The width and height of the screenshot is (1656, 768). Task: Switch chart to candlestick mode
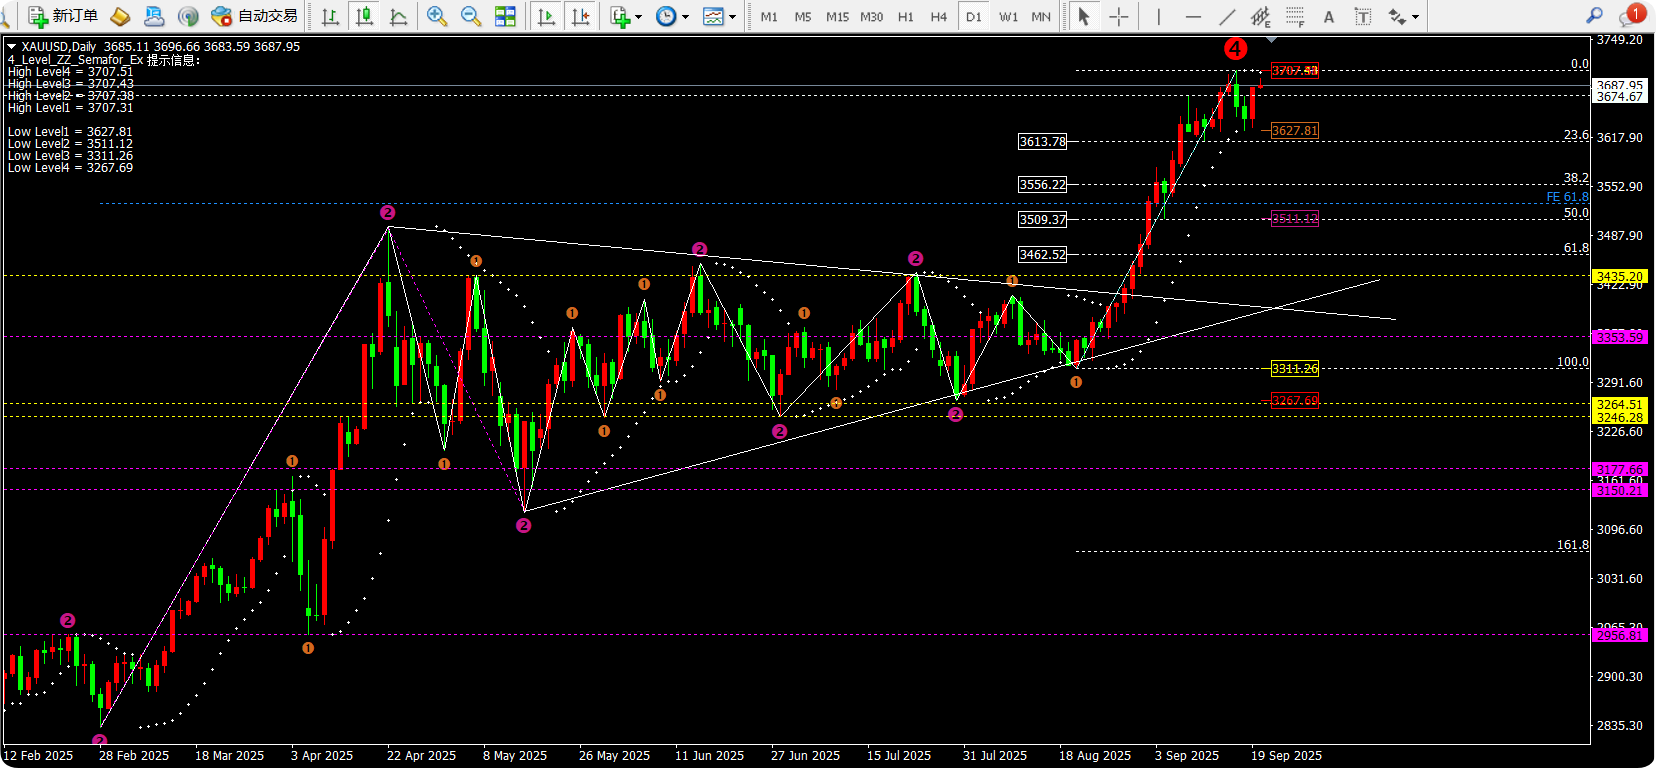point(365,16)
